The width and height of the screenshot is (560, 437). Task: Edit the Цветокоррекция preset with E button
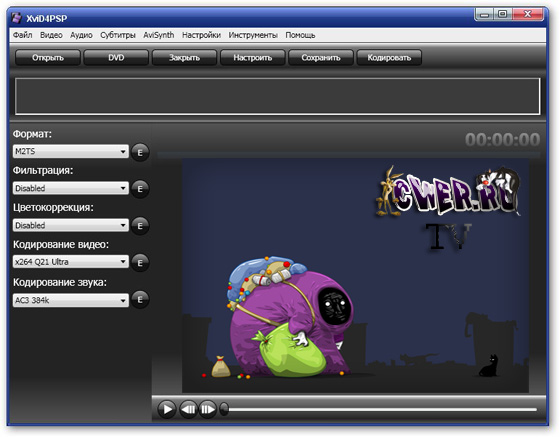140,226
